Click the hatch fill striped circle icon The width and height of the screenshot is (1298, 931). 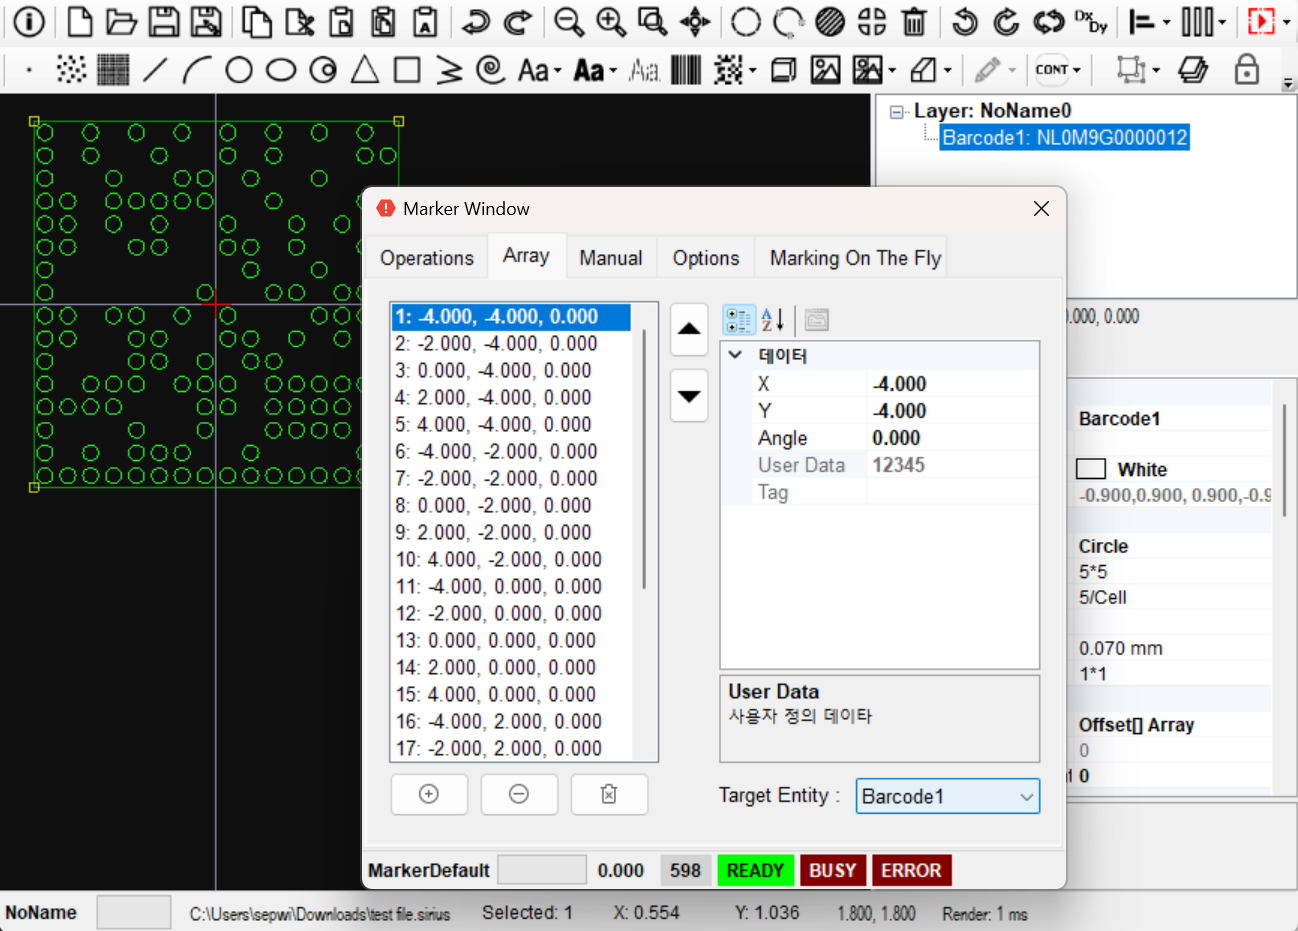(x=829, y=22)
